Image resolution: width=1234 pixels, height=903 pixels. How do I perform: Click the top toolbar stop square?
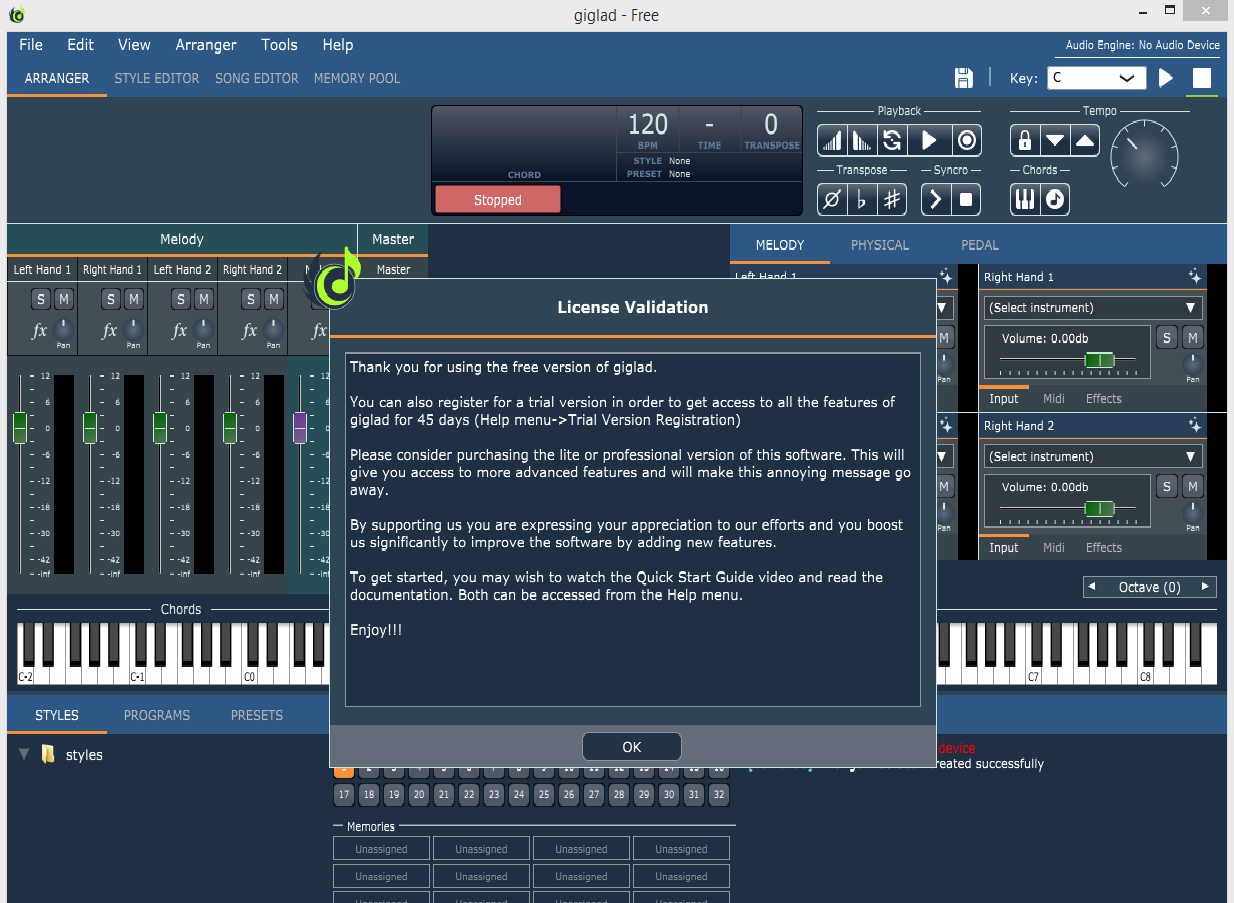pyautogui.click(x=1202, y=78)
